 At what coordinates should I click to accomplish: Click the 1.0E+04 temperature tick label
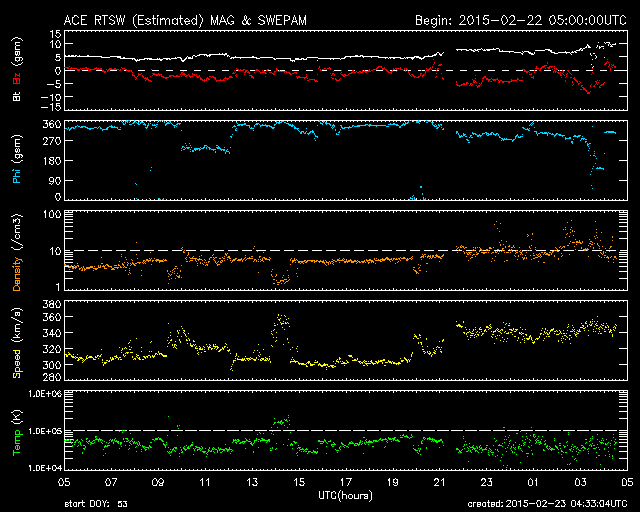(43, 467)
